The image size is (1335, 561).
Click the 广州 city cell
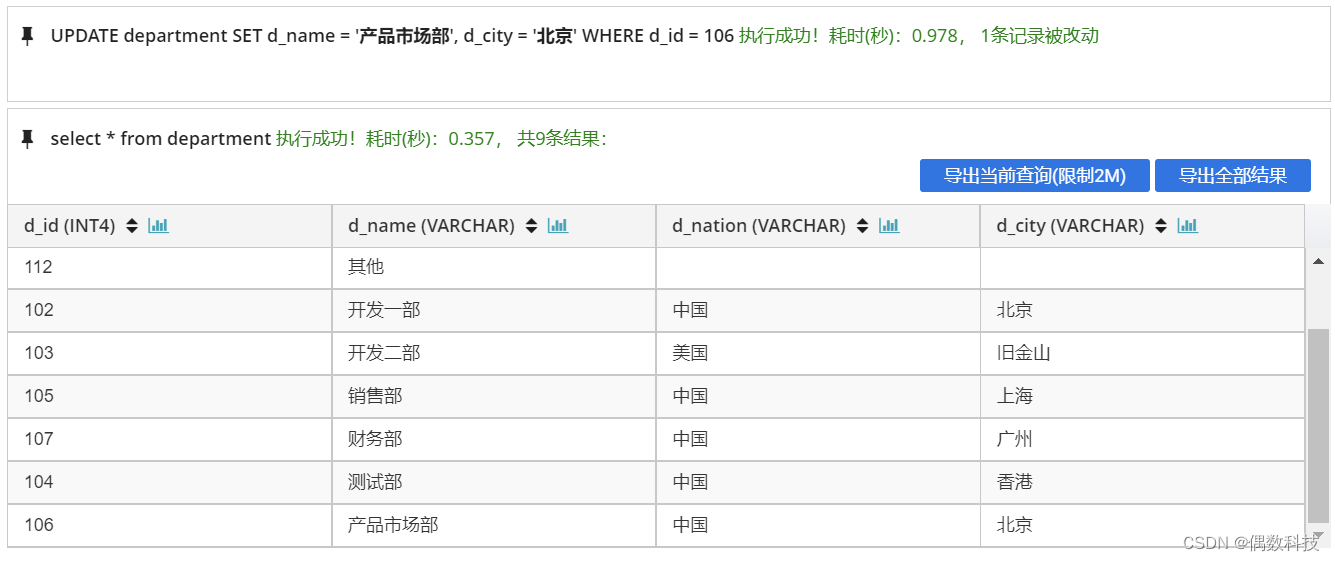click(x=1142, y=439)
